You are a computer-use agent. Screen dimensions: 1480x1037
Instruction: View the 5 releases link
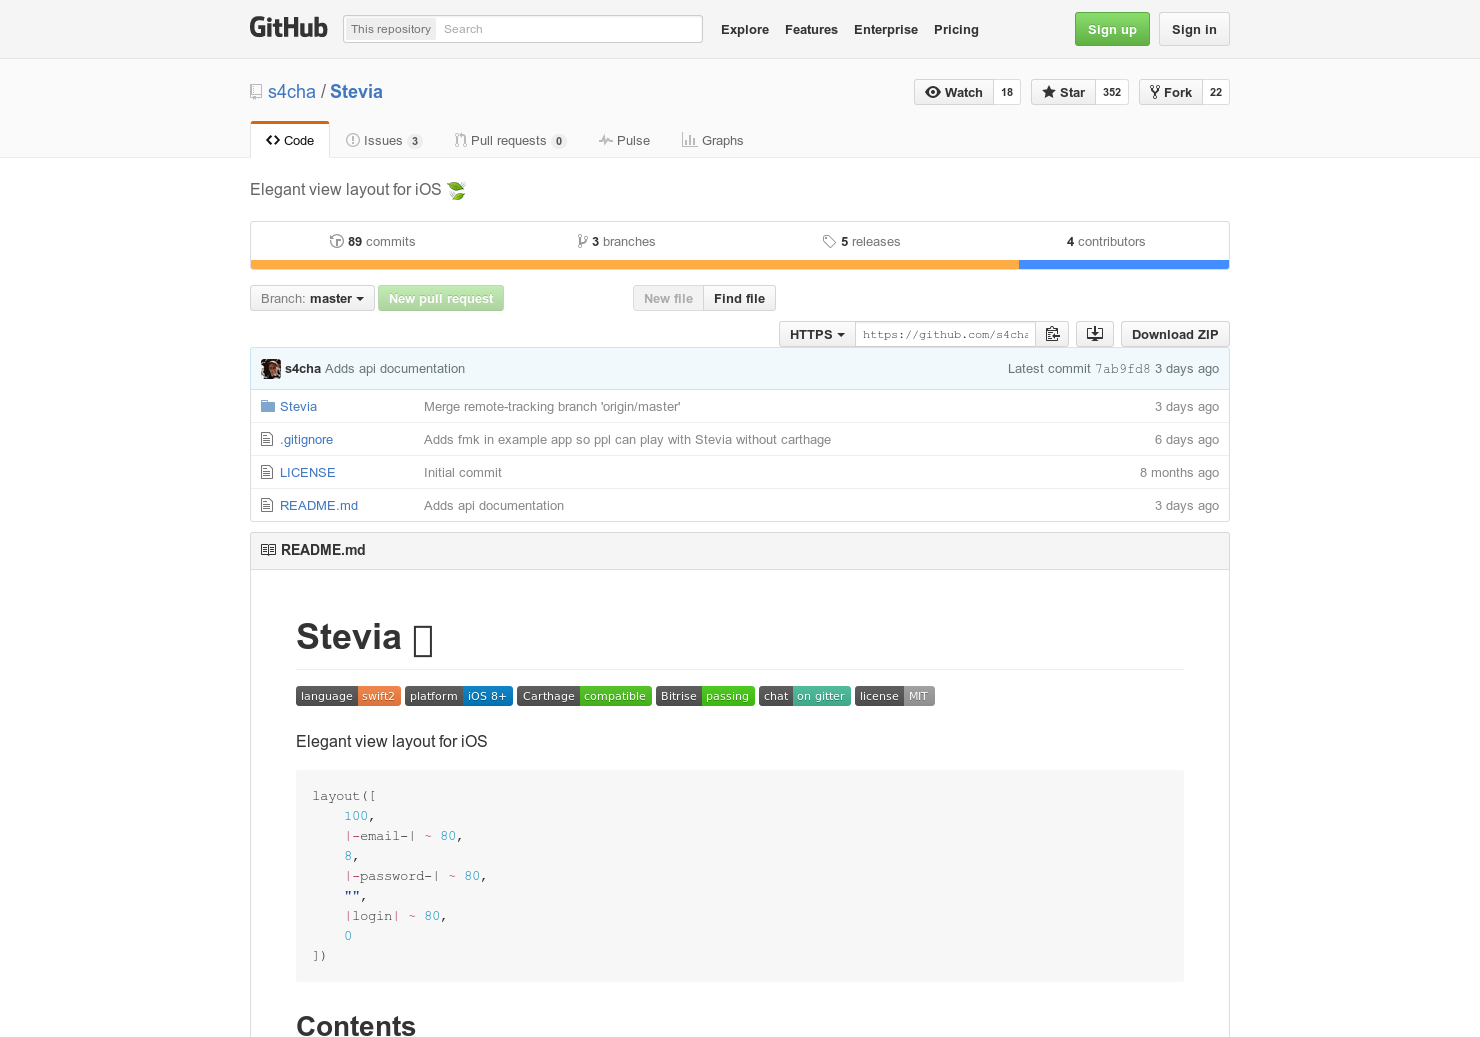pos(861,241)
